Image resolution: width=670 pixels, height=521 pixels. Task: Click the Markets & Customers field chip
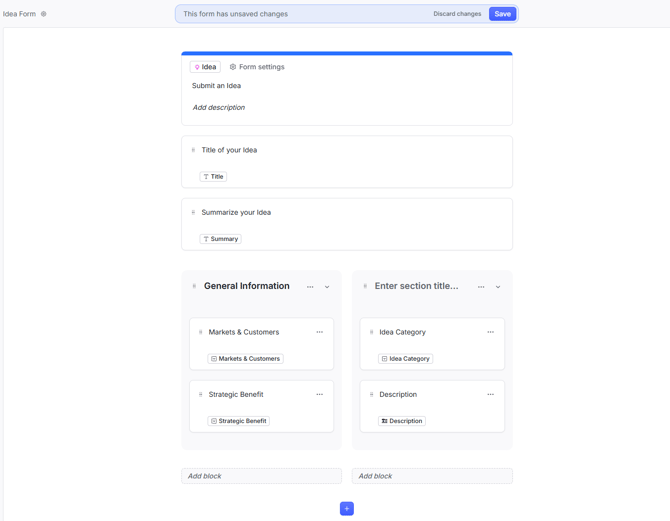pyautogui.click(x=246, y=358)
